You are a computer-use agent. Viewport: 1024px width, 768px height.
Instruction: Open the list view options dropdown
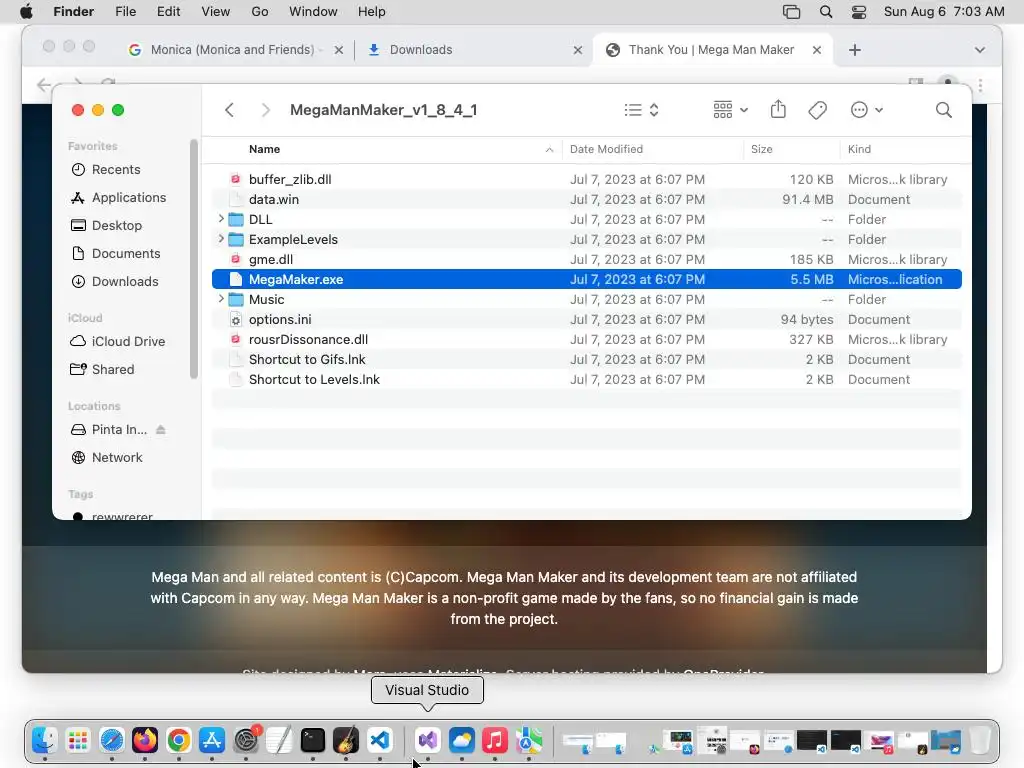[x=641, y=110]
